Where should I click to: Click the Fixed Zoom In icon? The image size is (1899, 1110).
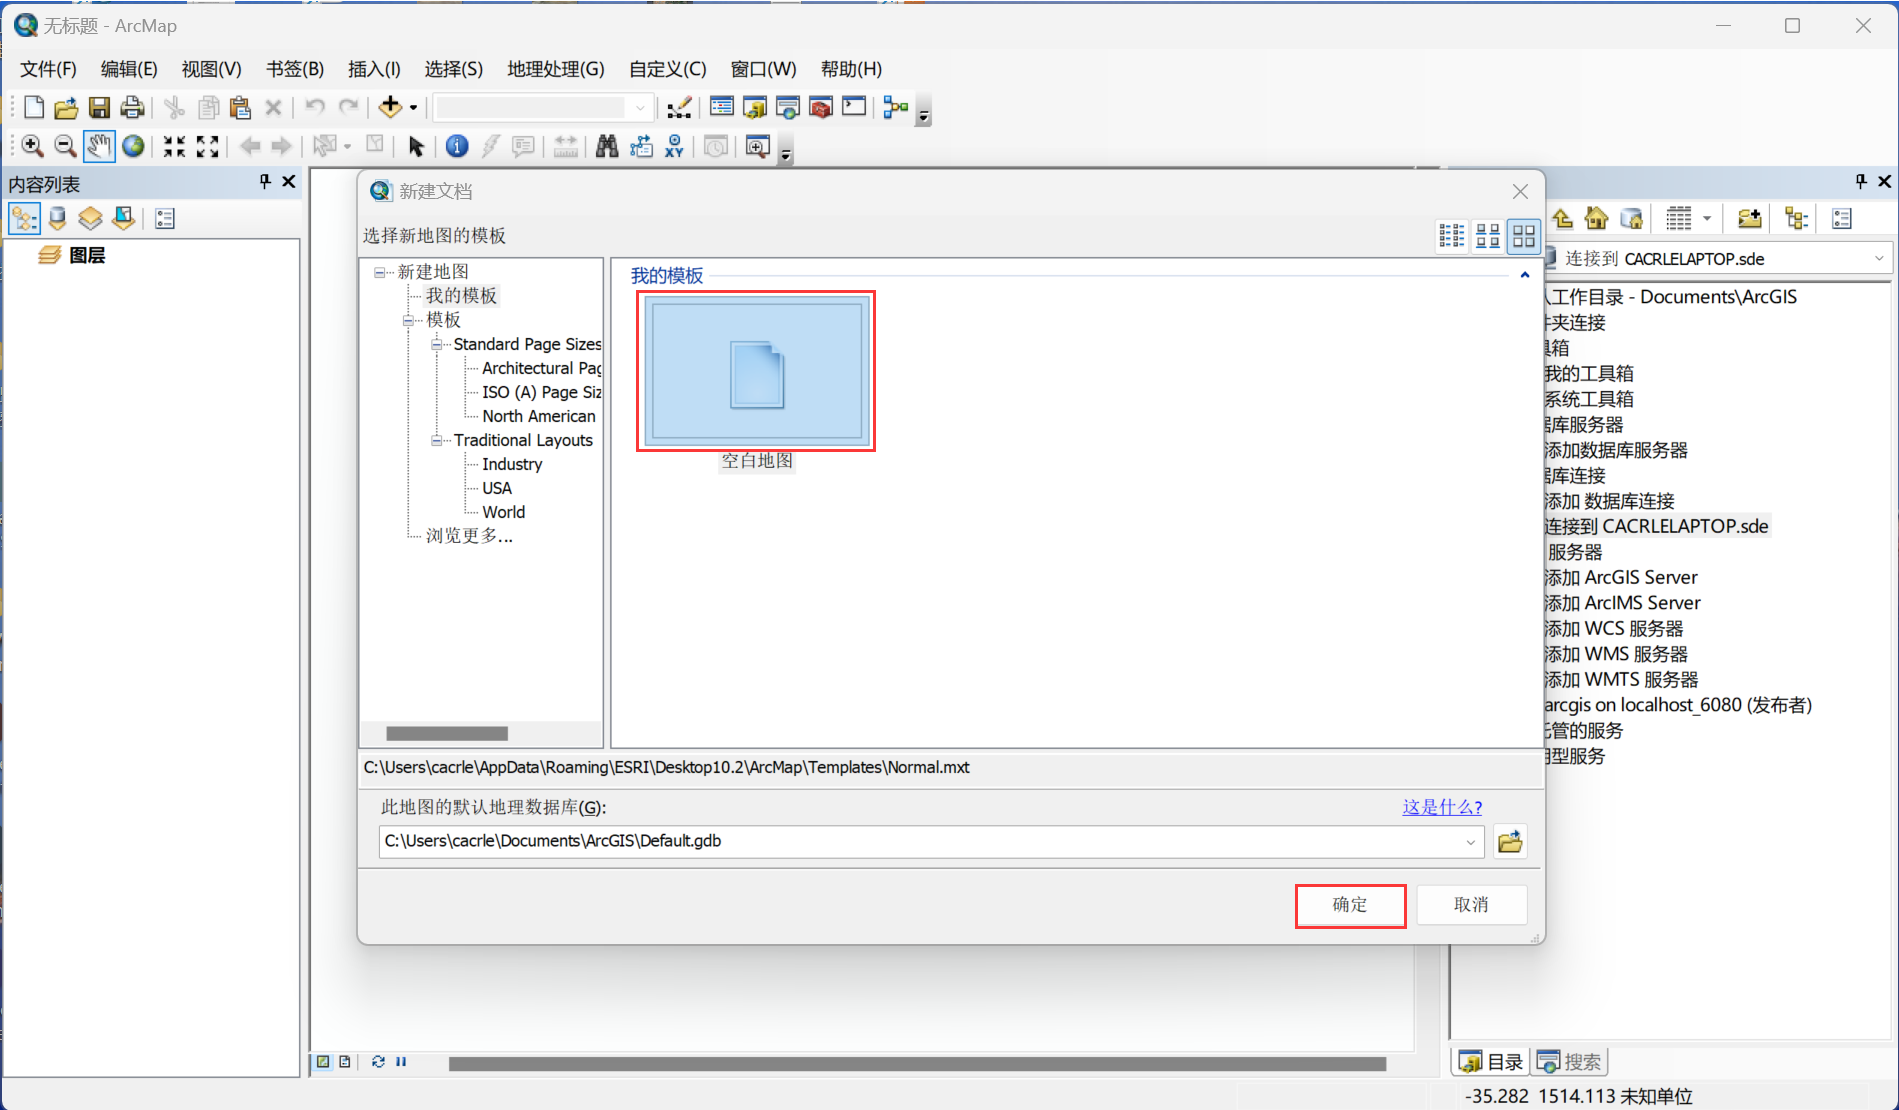(174, 146)
